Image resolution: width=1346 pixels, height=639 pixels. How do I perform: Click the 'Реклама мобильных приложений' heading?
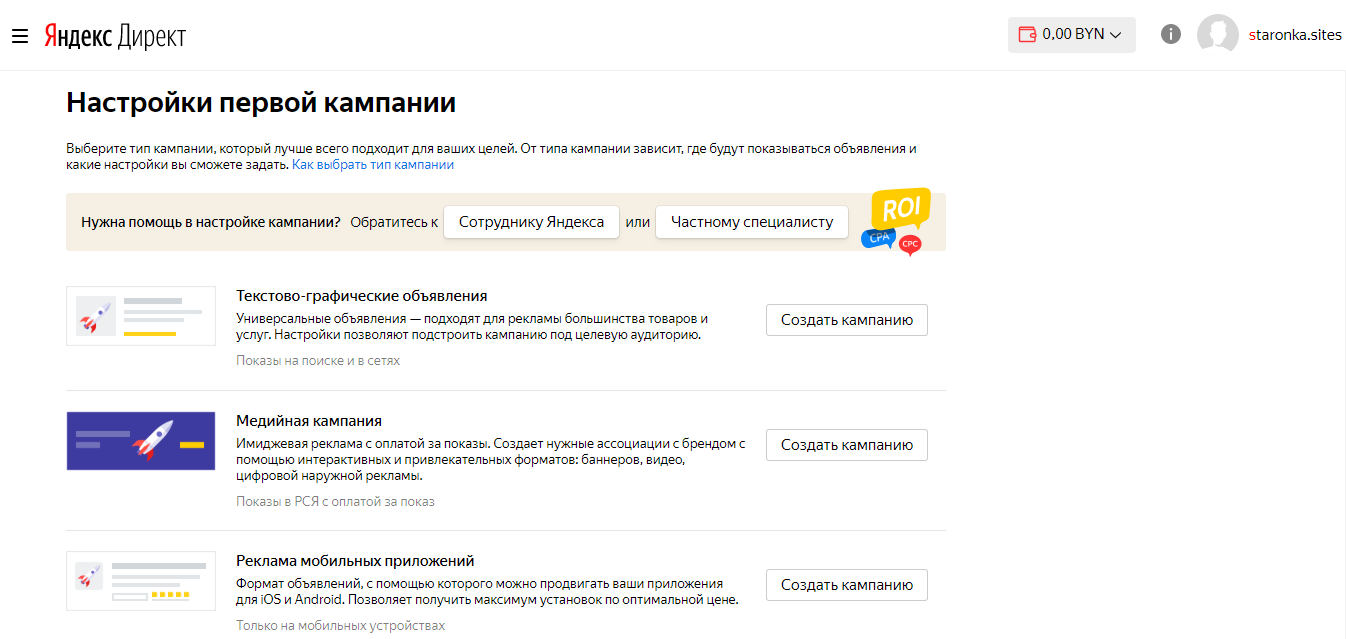pyautogui.click(x=355, y=561)
